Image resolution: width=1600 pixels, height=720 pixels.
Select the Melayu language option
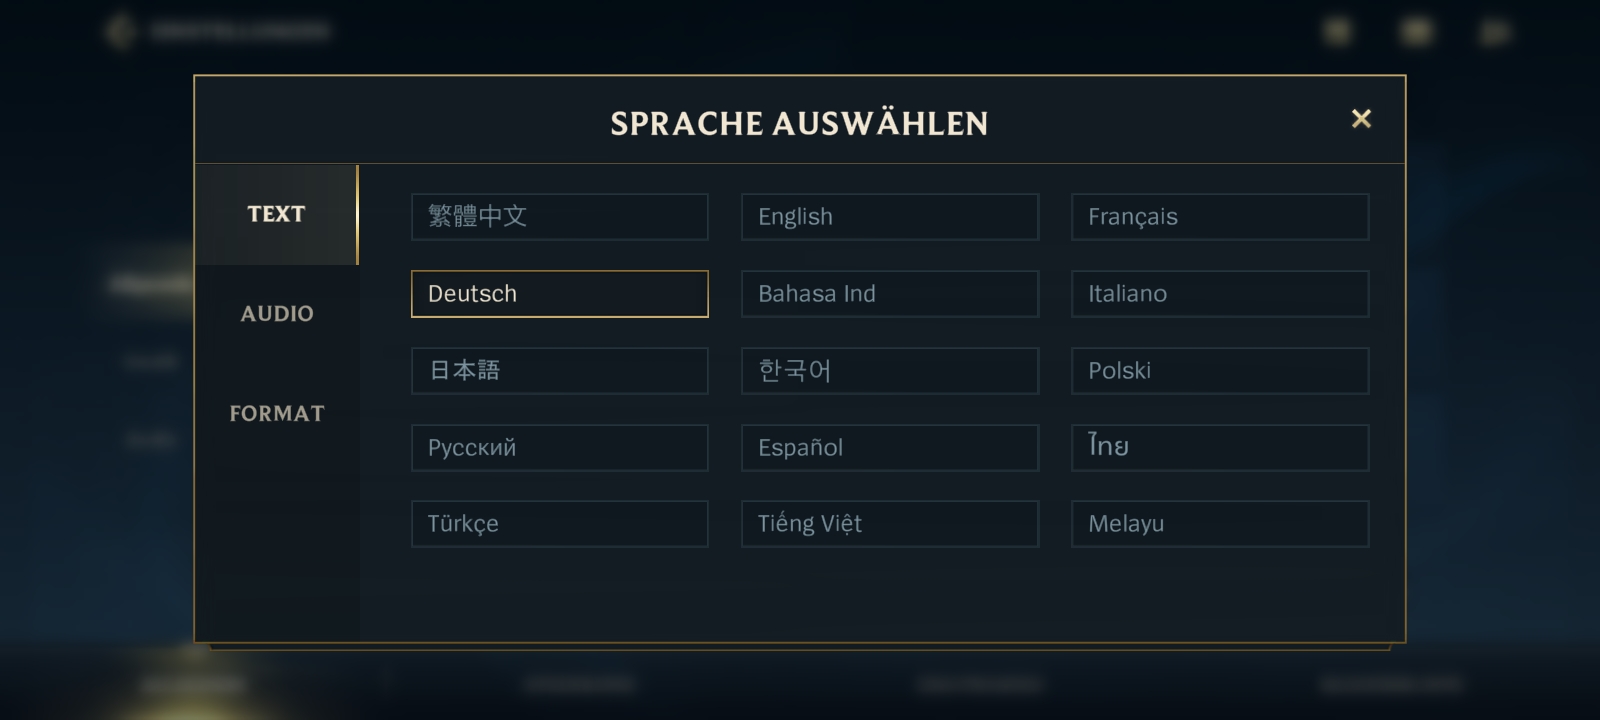click(x=1219, y=524)
